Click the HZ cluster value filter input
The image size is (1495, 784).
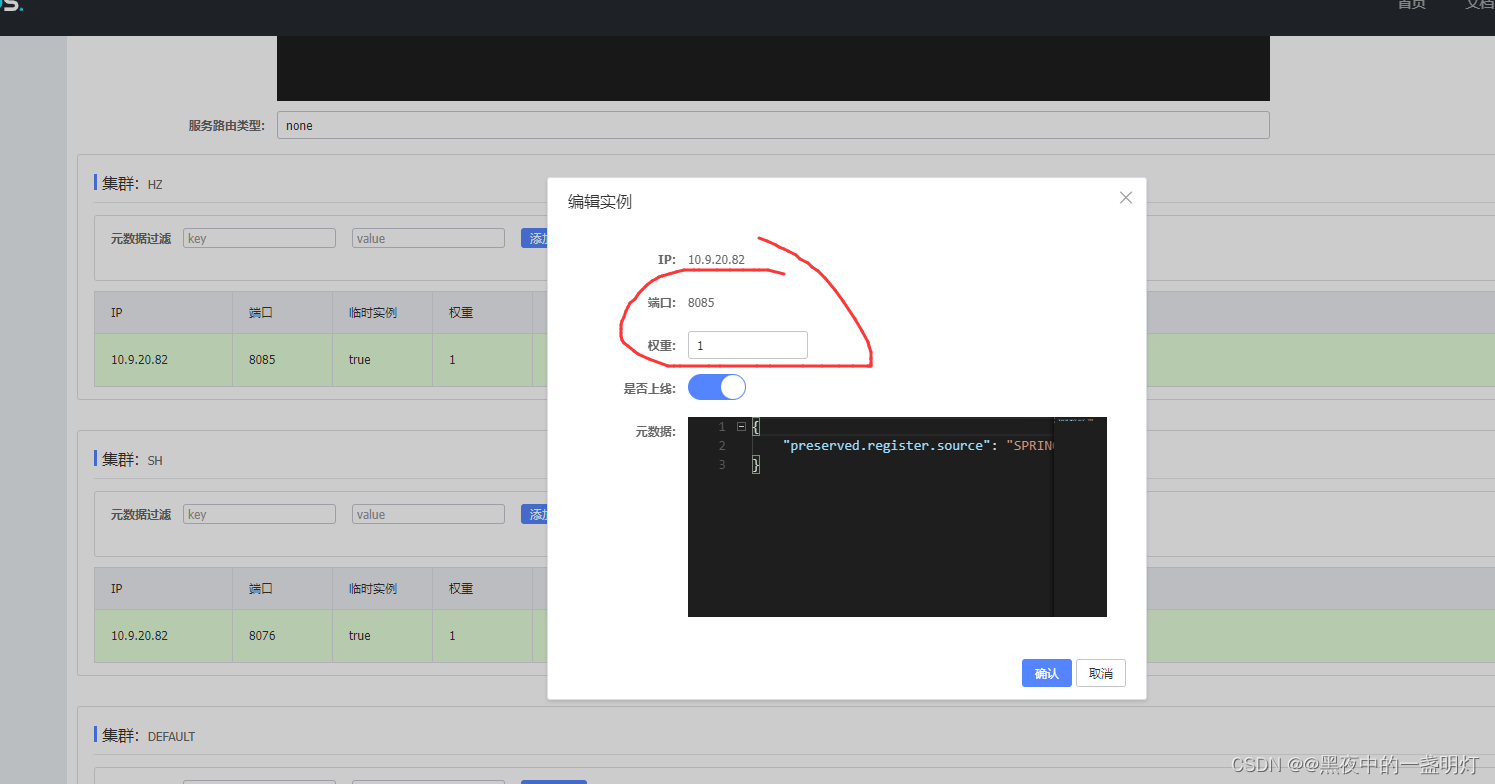(x=428, y=238)
